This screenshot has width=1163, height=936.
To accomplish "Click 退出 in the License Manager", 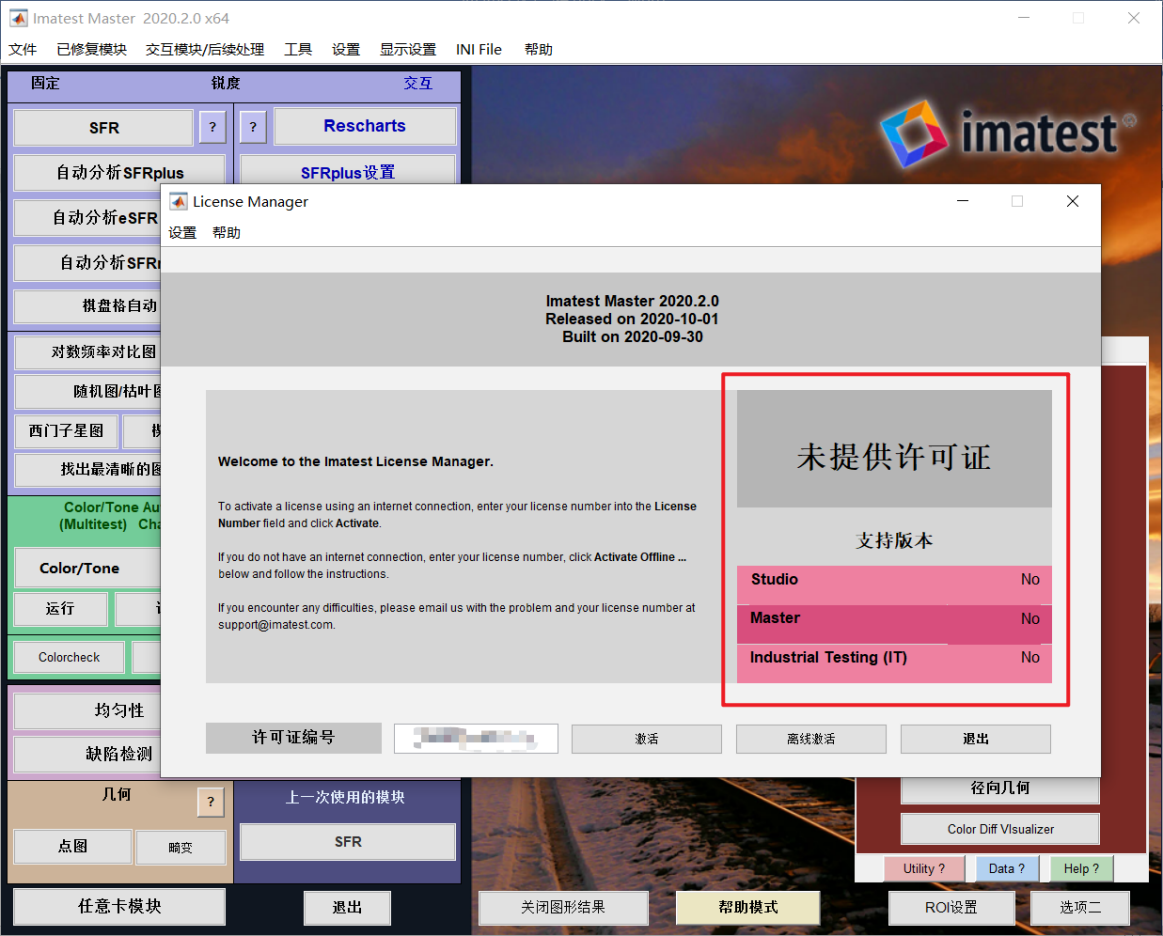I will [x=975, y=739].
